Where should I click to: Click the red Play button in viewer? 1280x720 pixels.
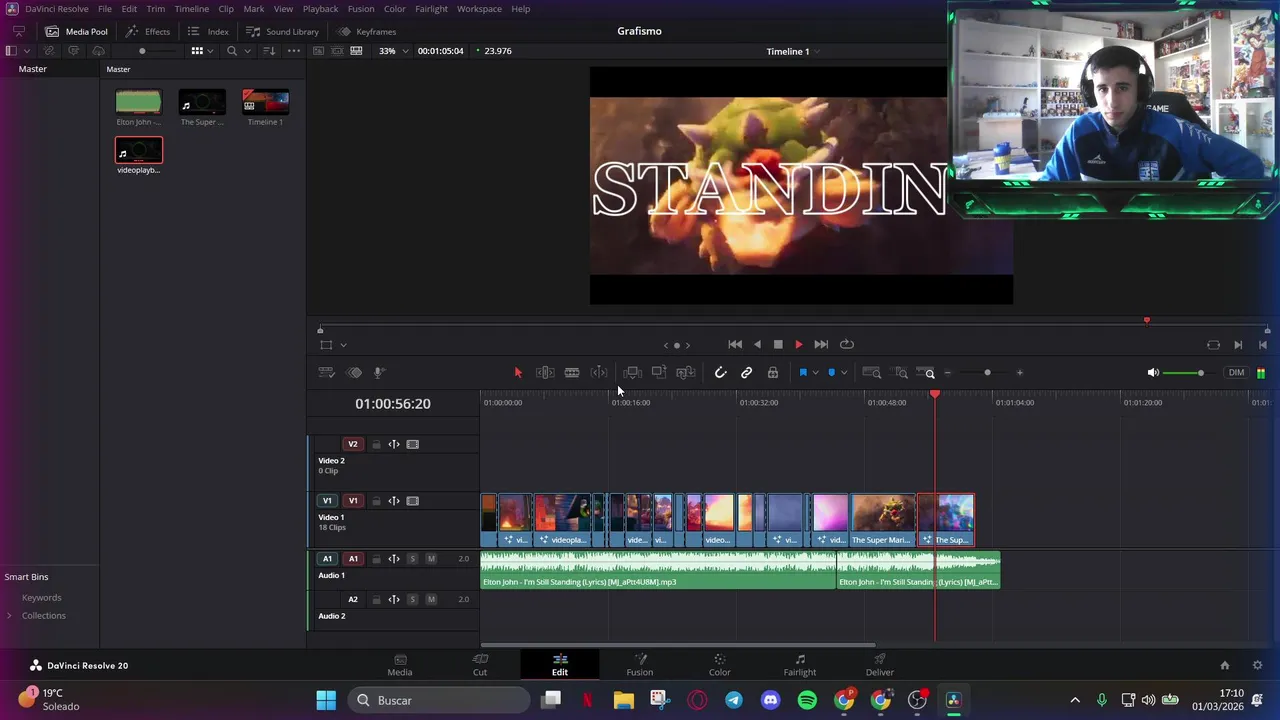798,344
